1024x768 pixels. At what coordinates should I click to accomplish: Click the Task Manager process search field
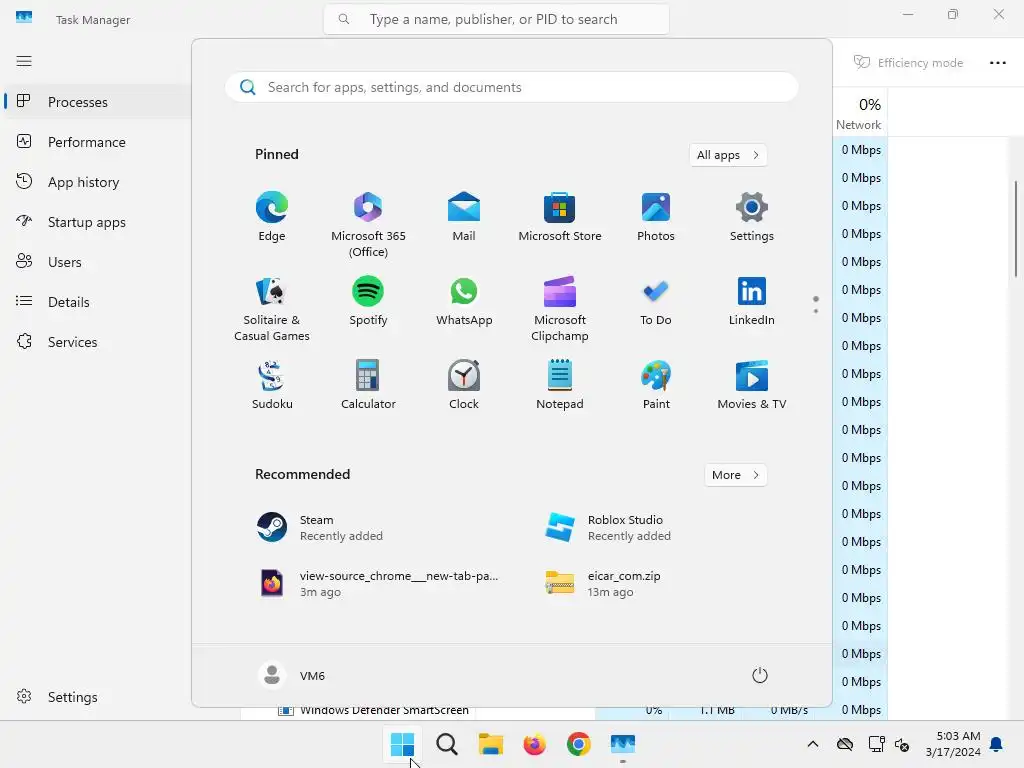click(x=496, y=19)
